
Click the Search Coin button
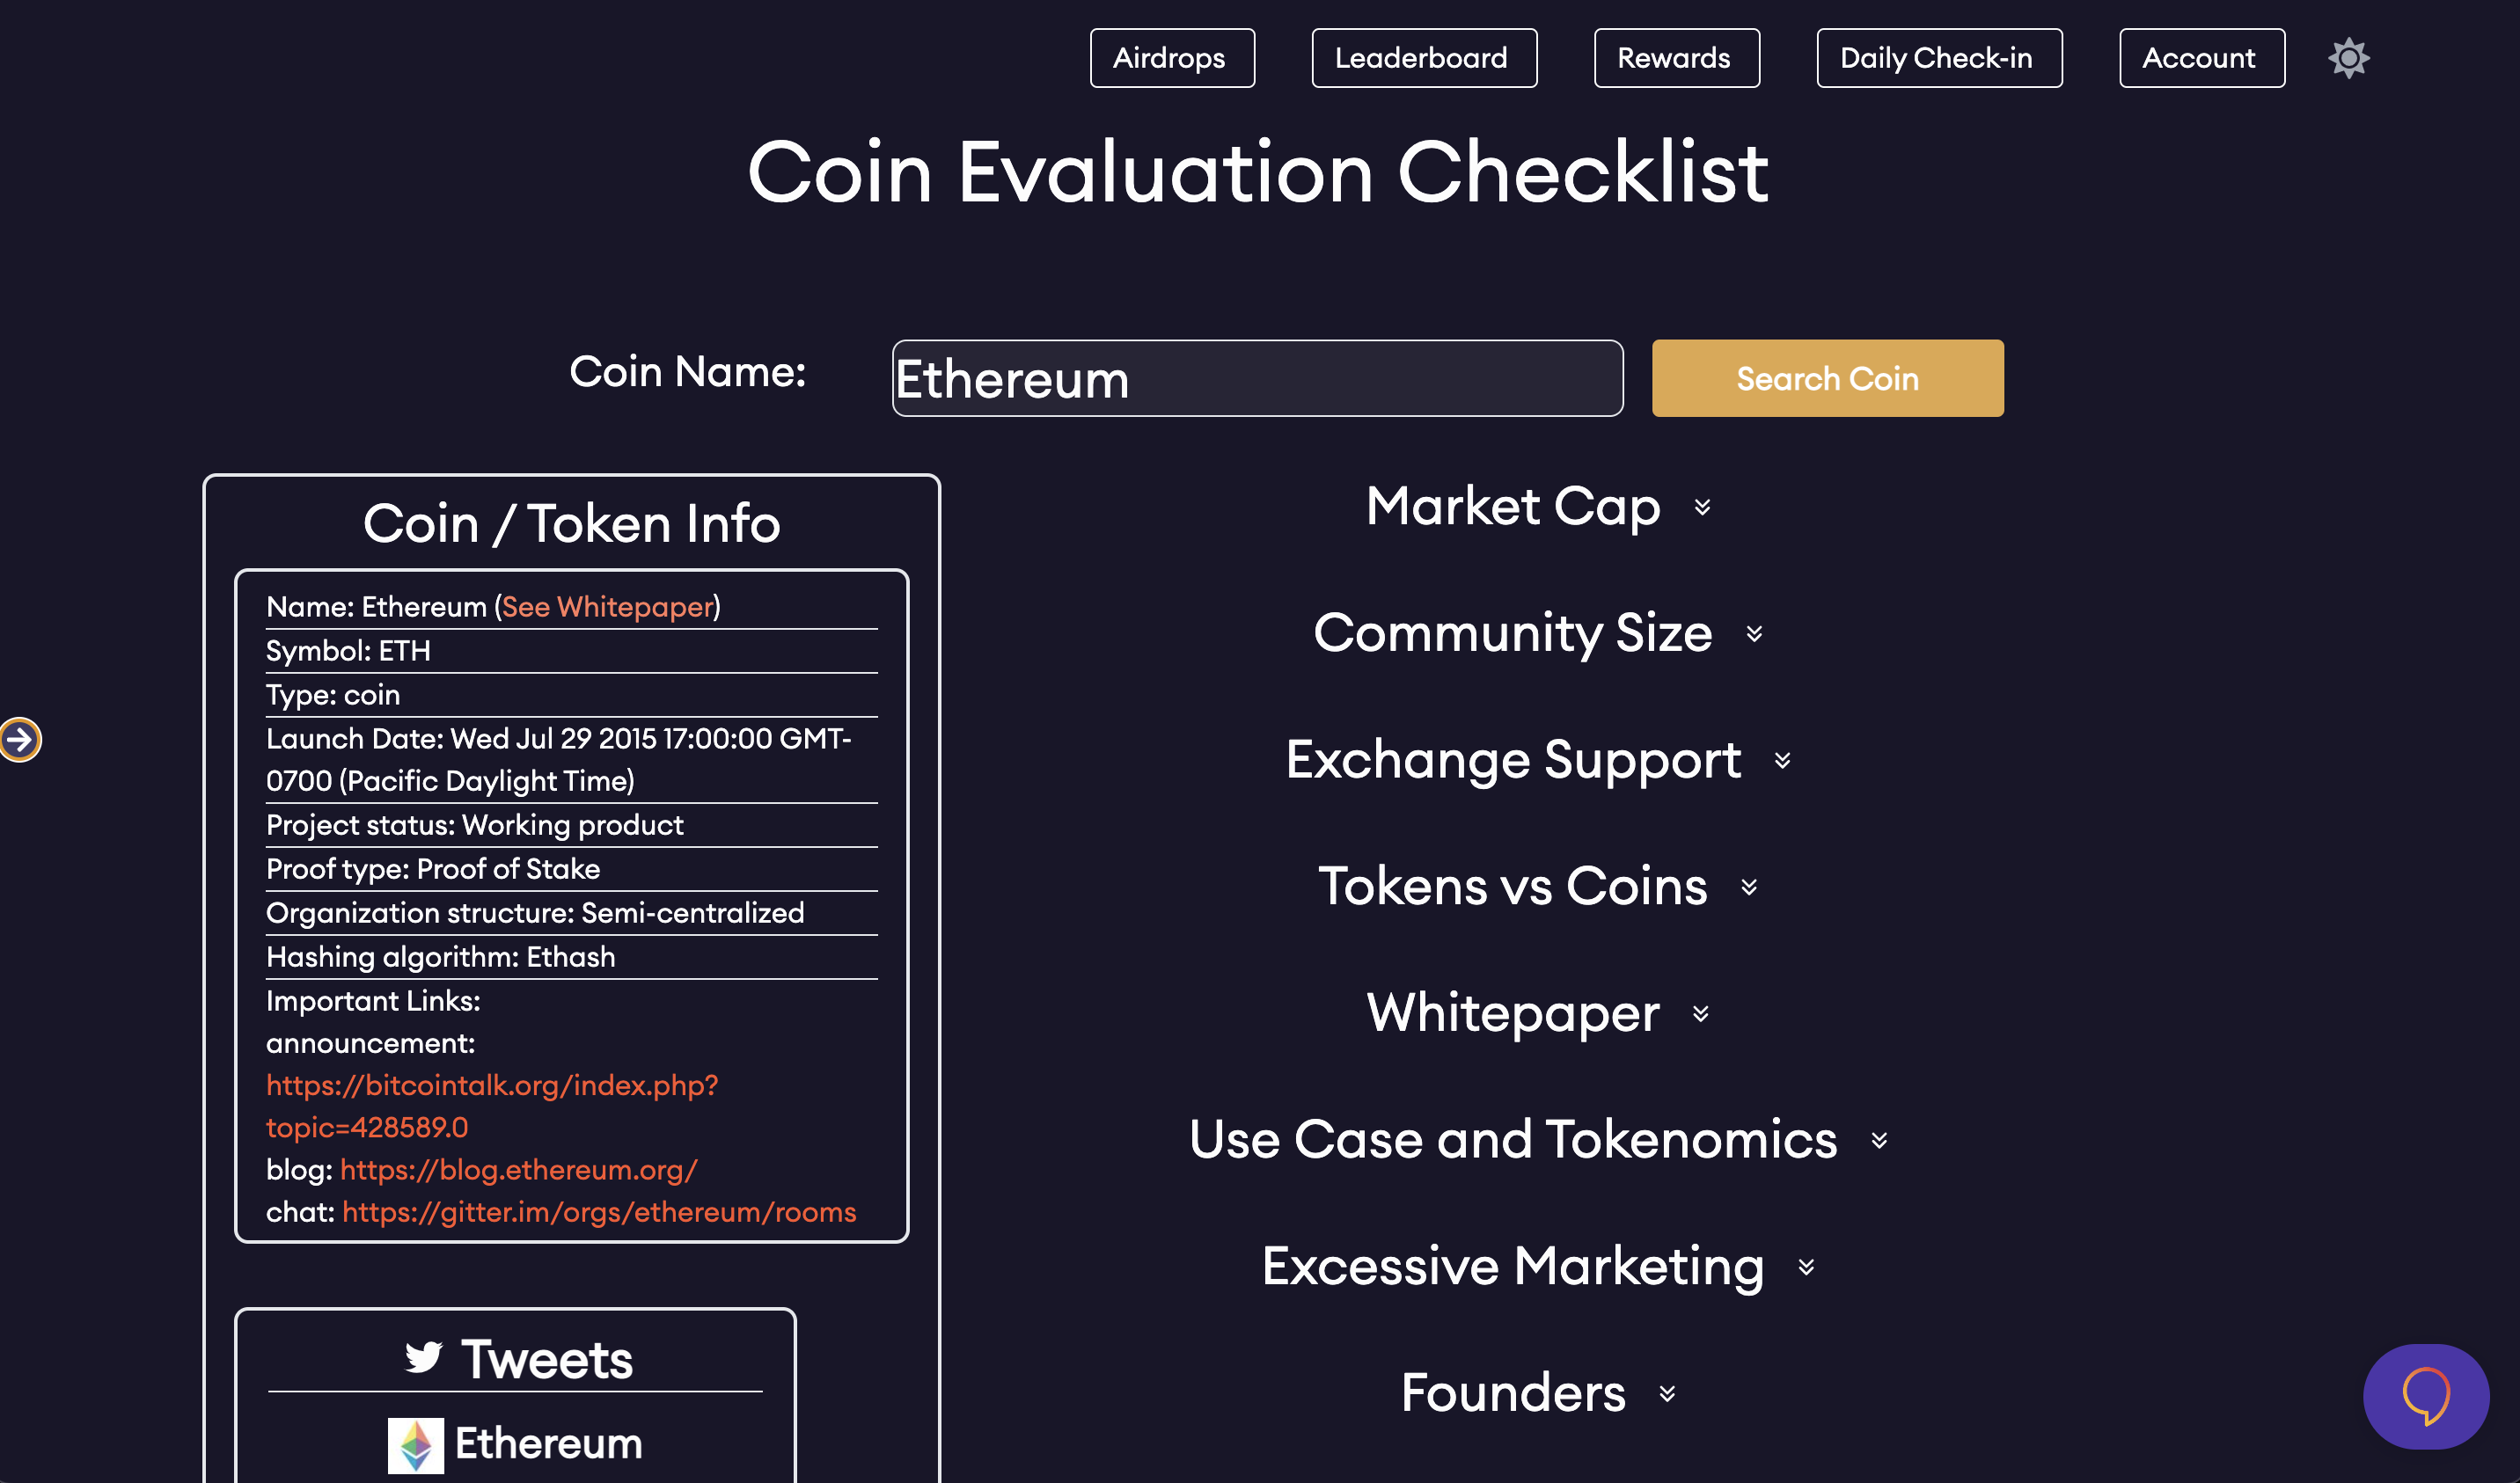pyautogui.click(x=1827, y=378)
